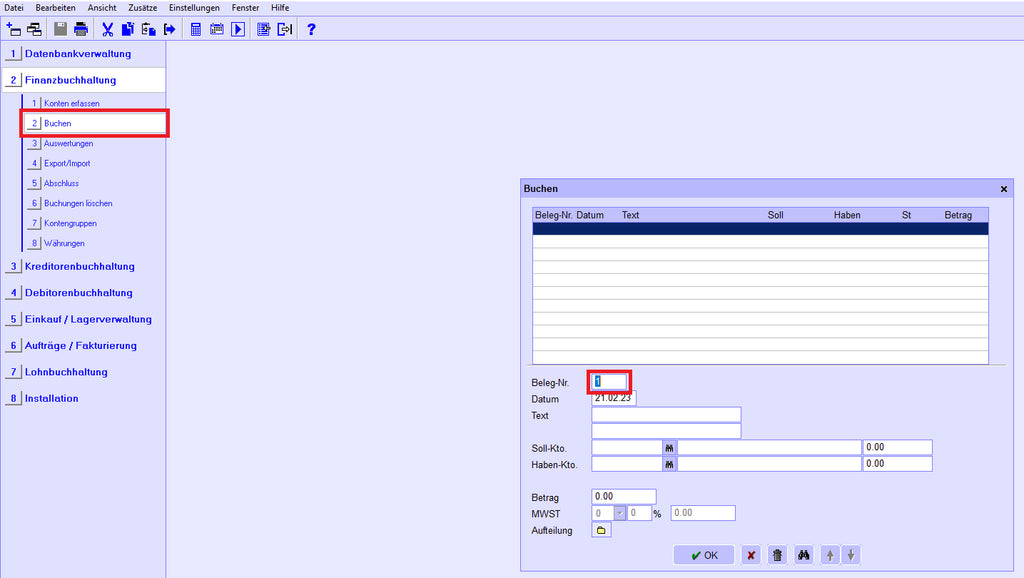Click the Datum input field

[x=614, y=398]
